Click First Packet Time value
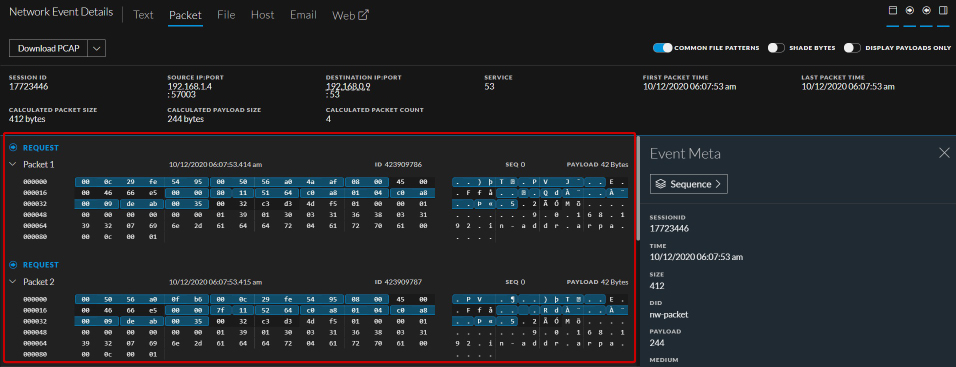Image resolution: width=956 pixels, height=367 pixels. (690, 87)
